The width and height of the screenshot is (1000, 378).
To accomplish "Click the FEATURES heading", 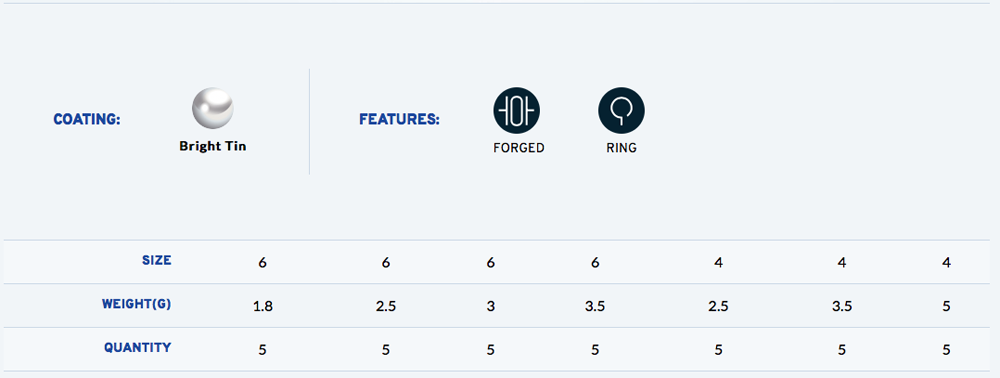I will pyautogui.click(x=399, y=119).
